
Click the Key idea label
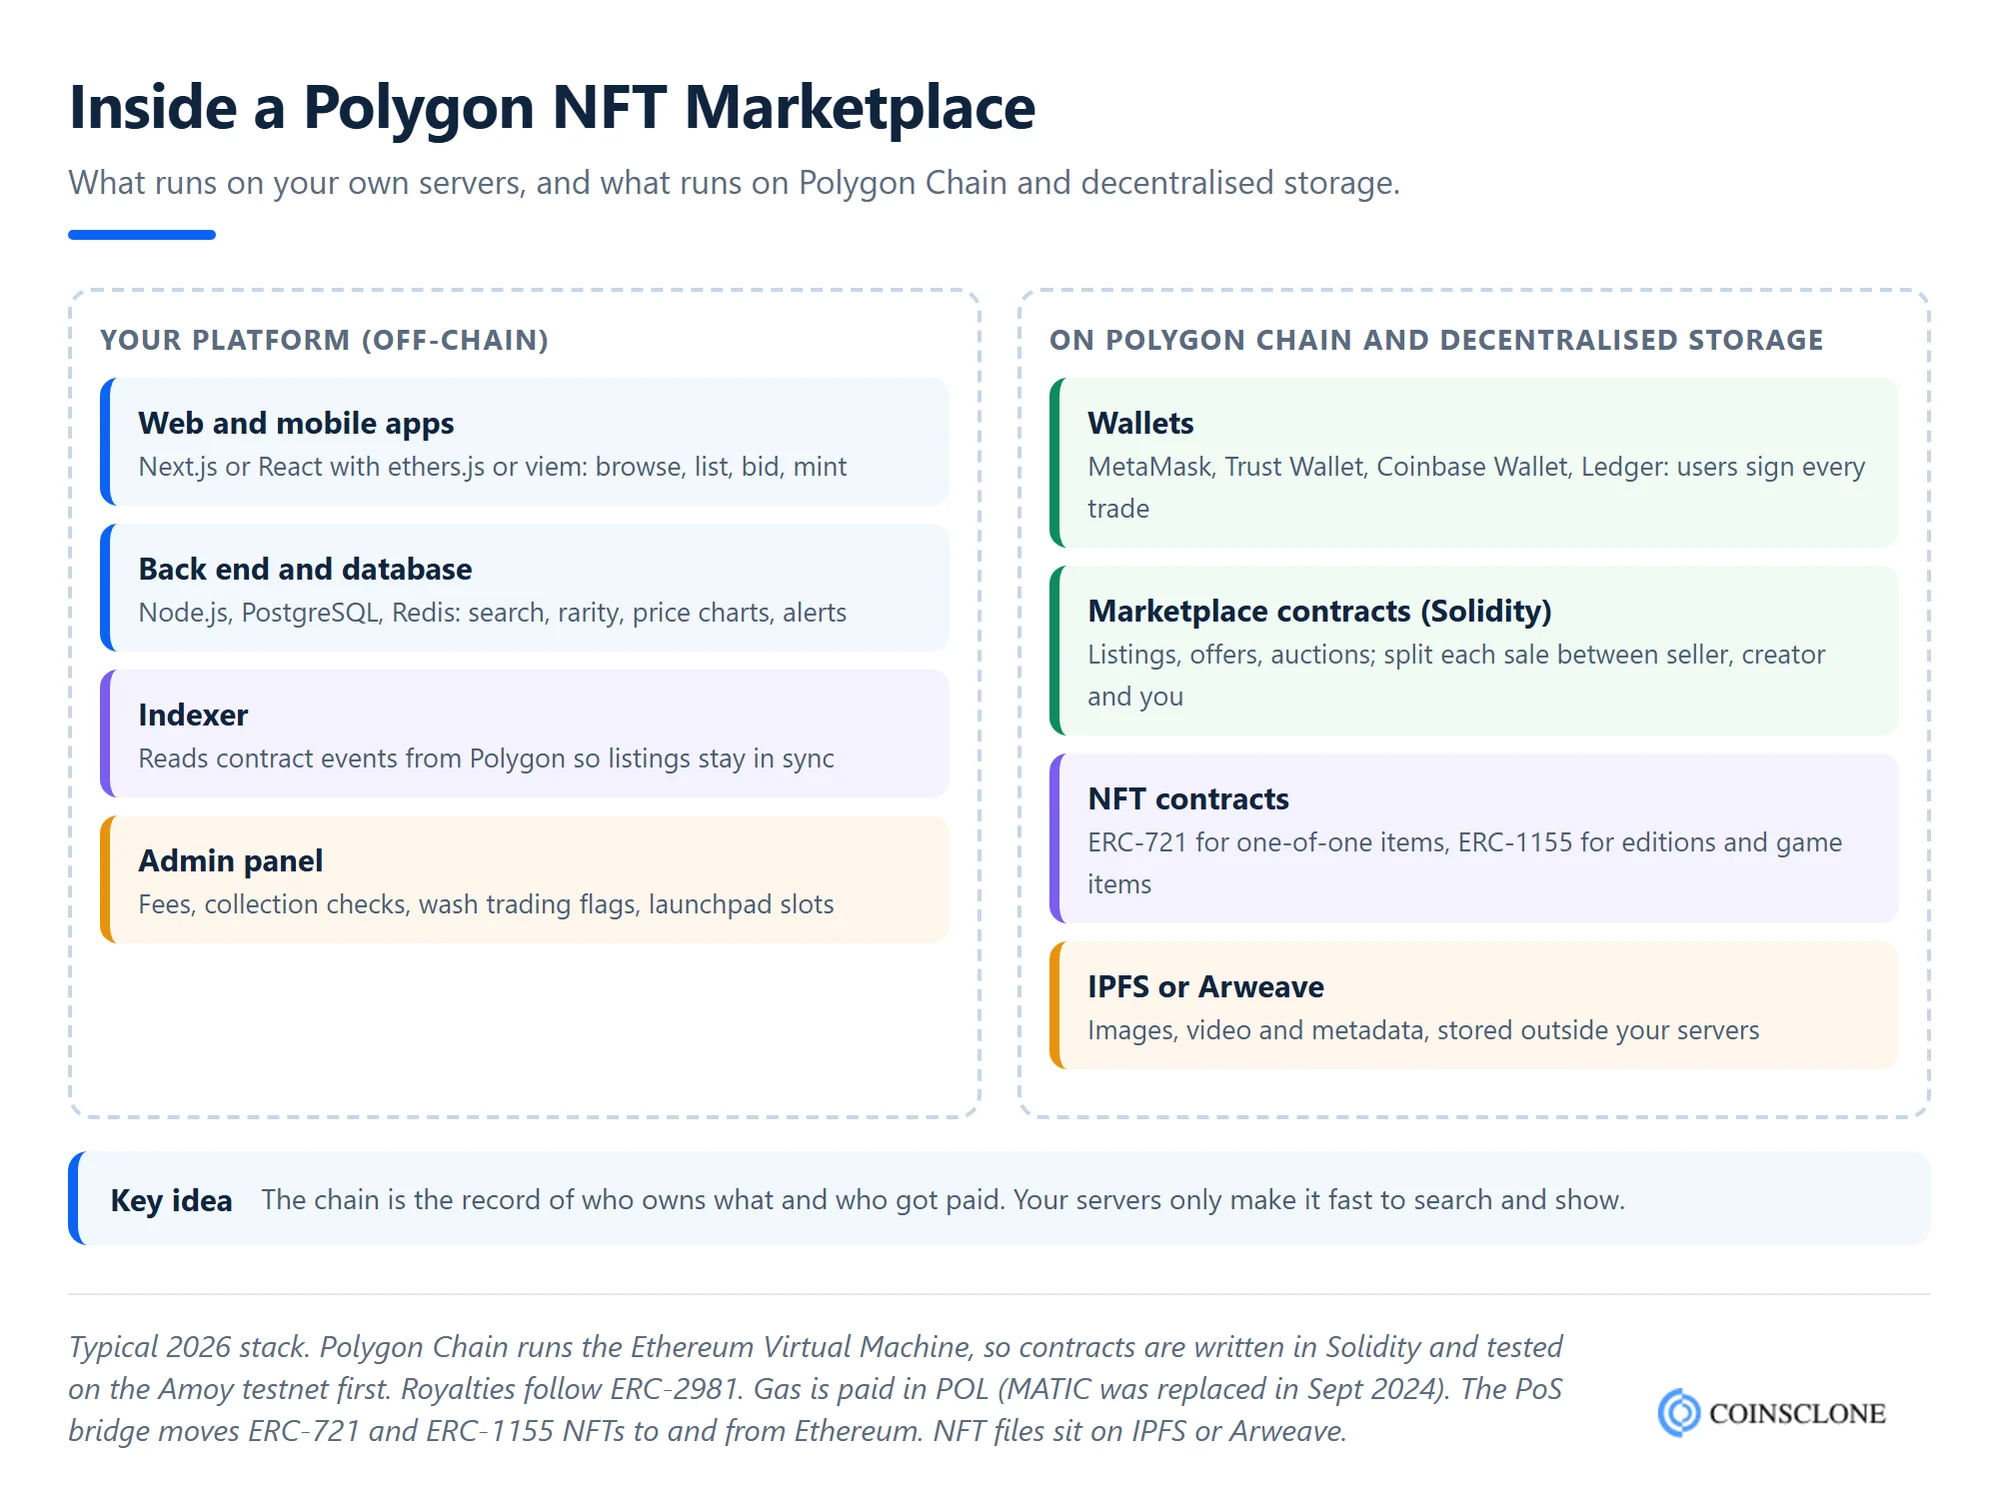click(171, 1200)
